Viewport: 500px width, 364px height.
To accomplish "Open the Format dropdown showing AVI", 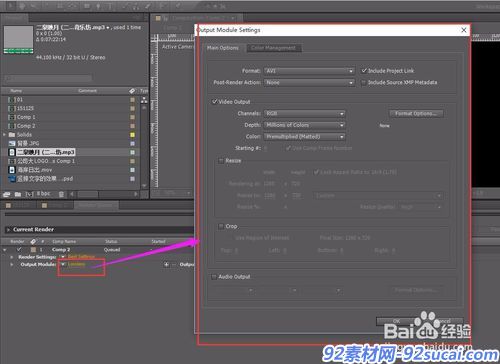I will 309,71.
